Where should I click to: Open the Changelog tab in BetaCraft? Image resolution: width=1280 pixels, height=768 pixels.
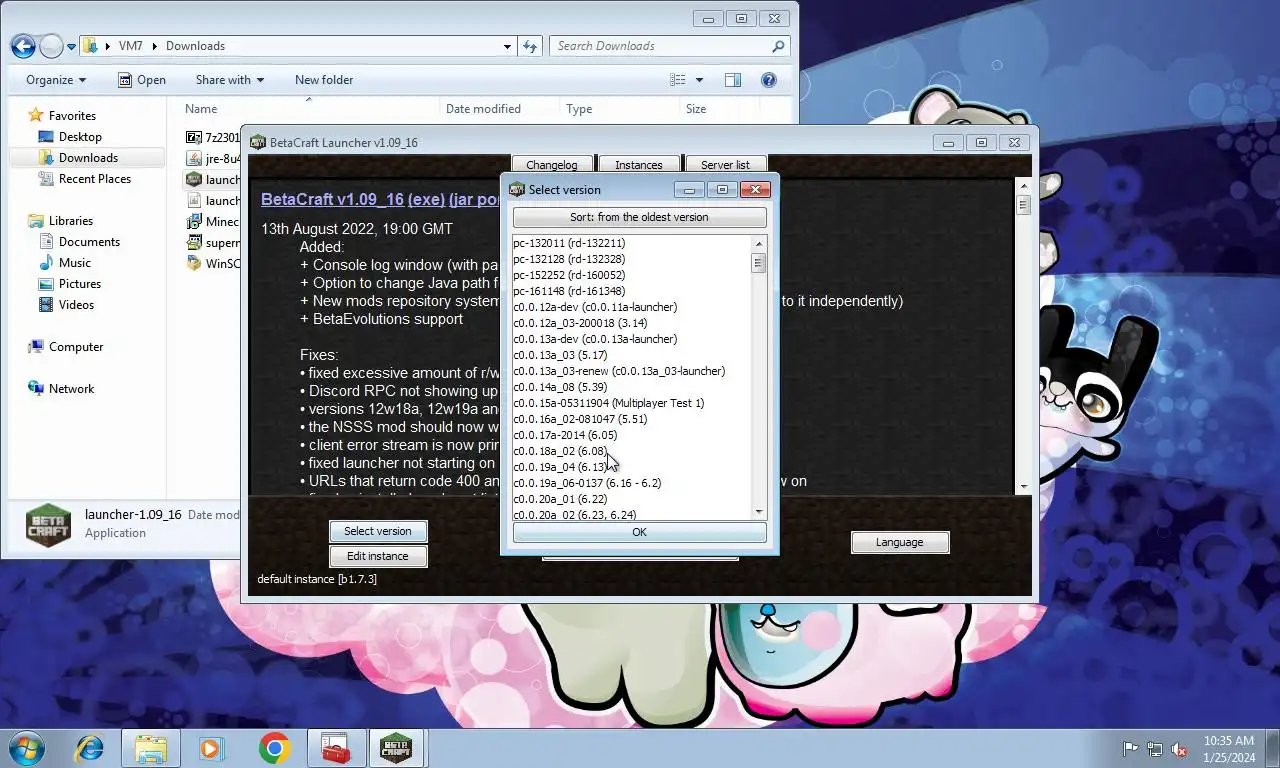point(552,165)
